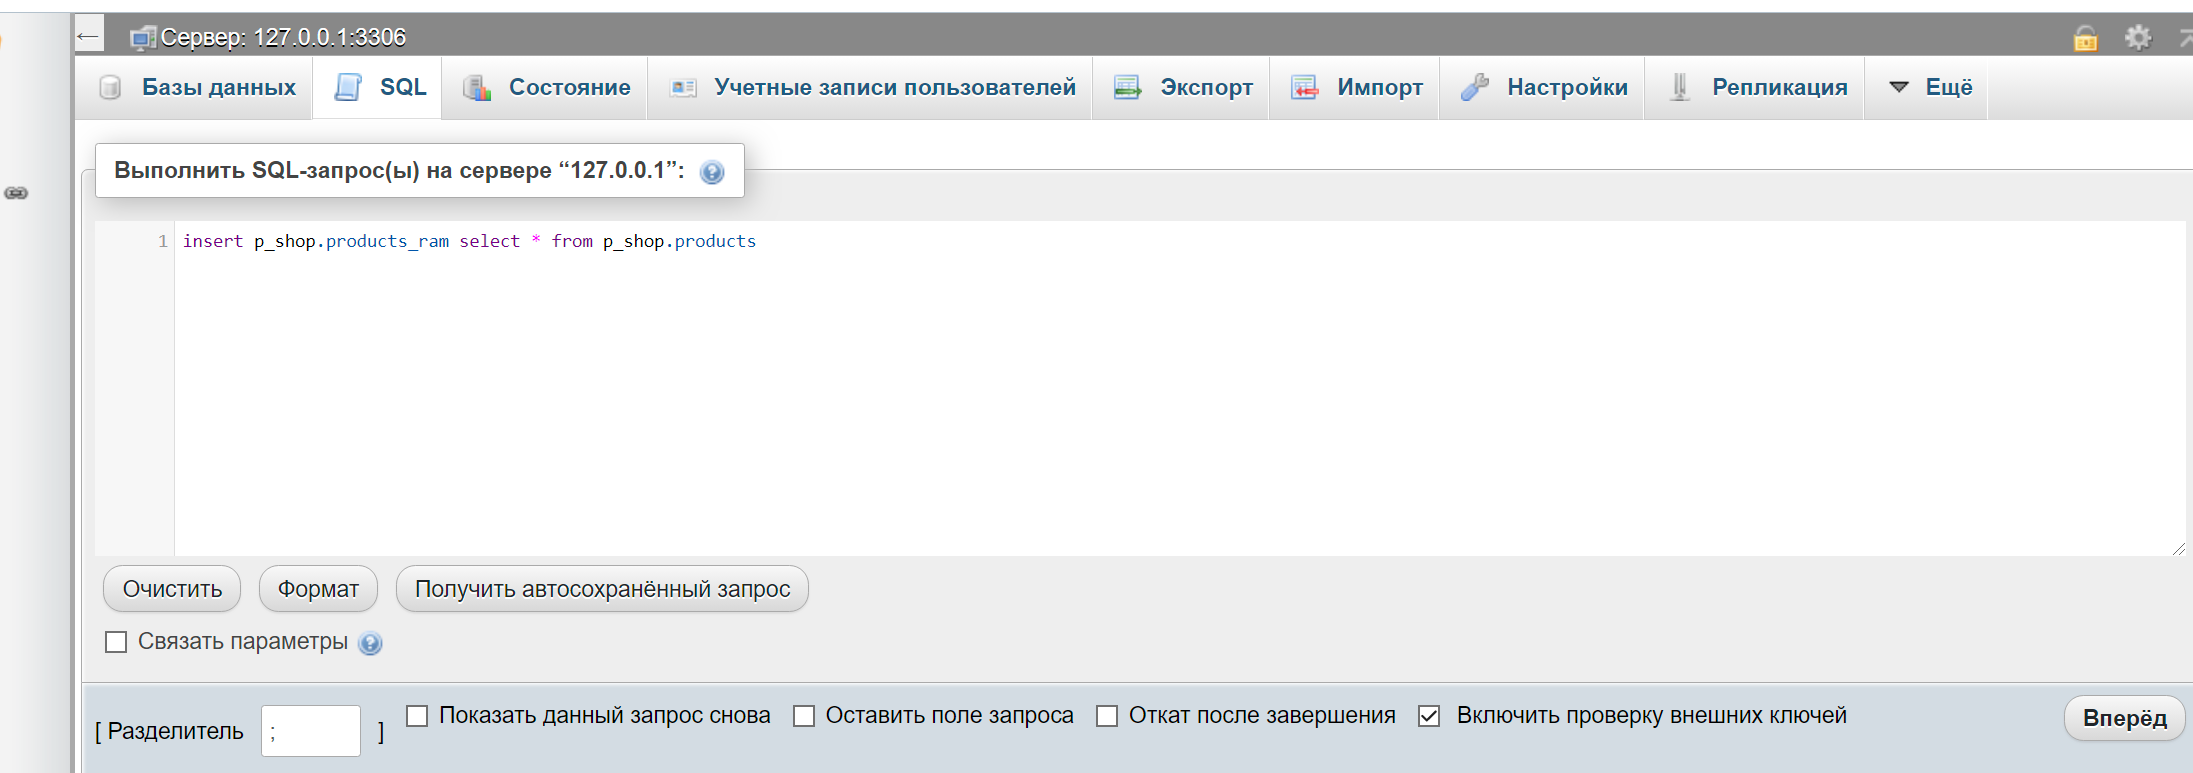The image size is (2193, 773).
Task: Check "Показать данный запрос снова" option
Action: (x=418, y=716)
